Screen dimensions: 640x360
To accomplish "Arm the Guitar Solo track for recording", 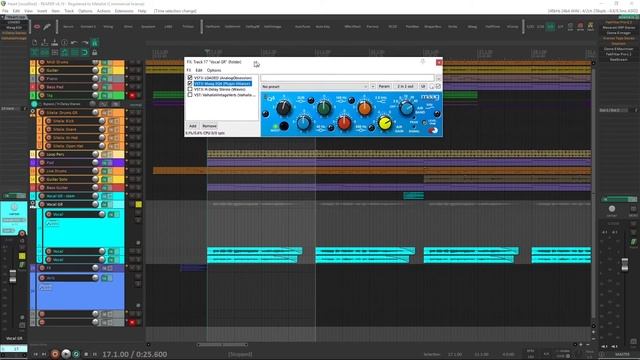I will (42, 179).
